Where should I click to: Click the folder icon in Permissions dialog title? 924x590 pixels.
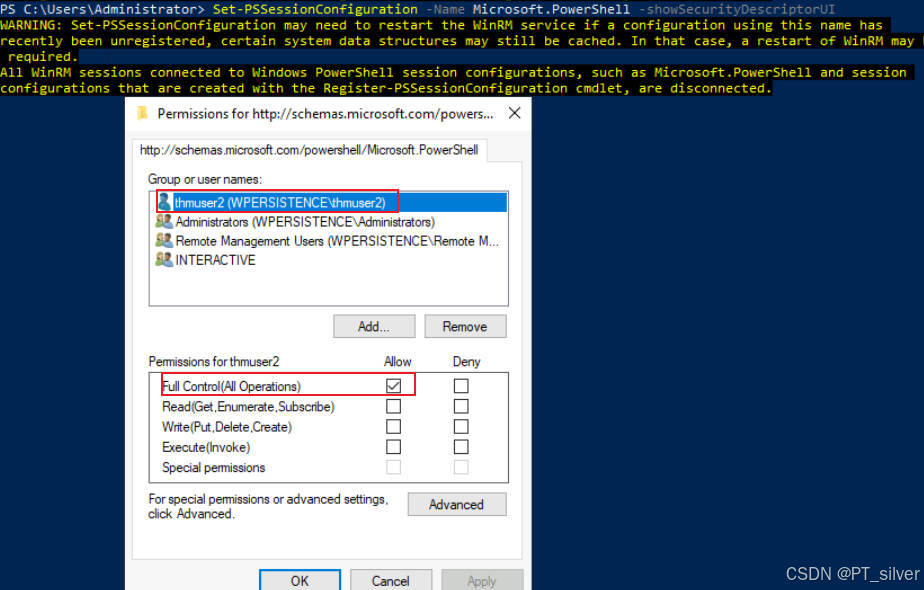[x=142, y=113]
